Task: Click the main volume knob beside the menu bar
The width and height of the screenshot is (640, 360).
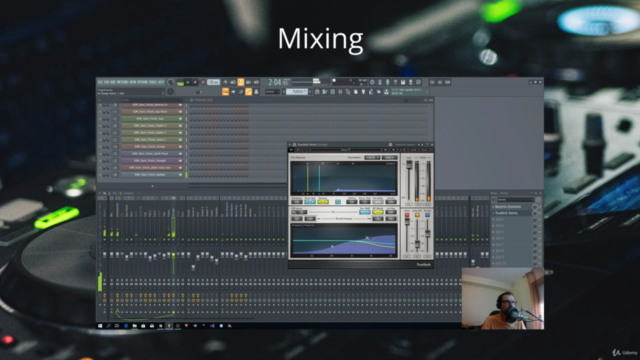Action: pos(171,82)
